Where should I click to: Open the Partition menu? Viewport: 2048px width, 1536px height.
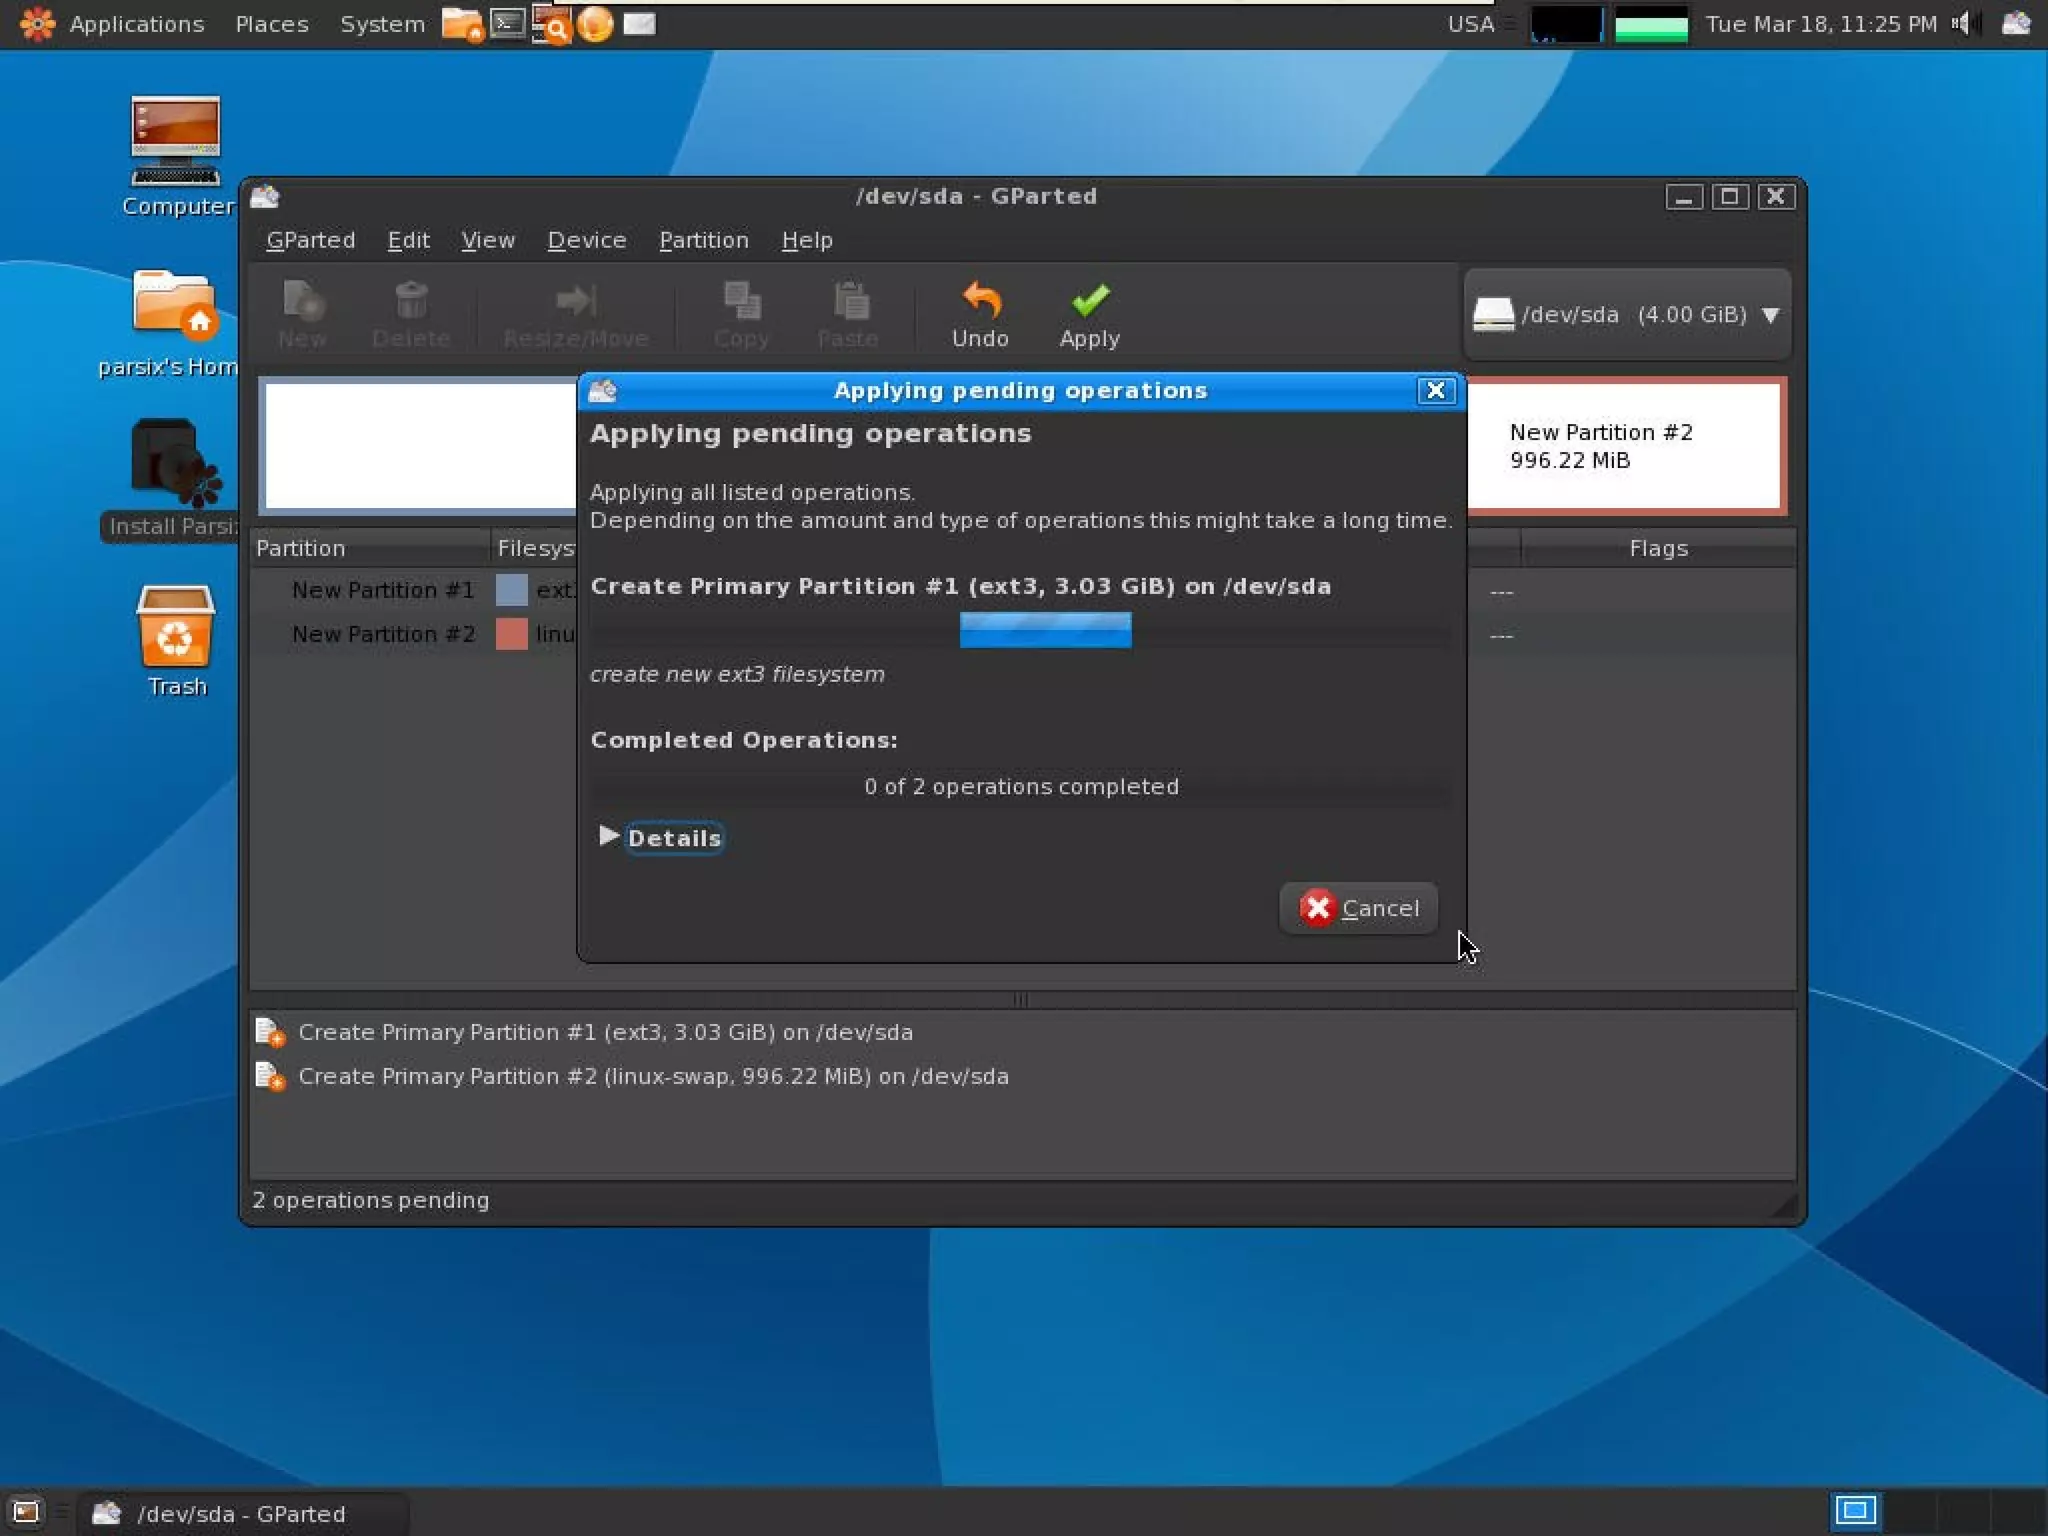tap(703, 240)
